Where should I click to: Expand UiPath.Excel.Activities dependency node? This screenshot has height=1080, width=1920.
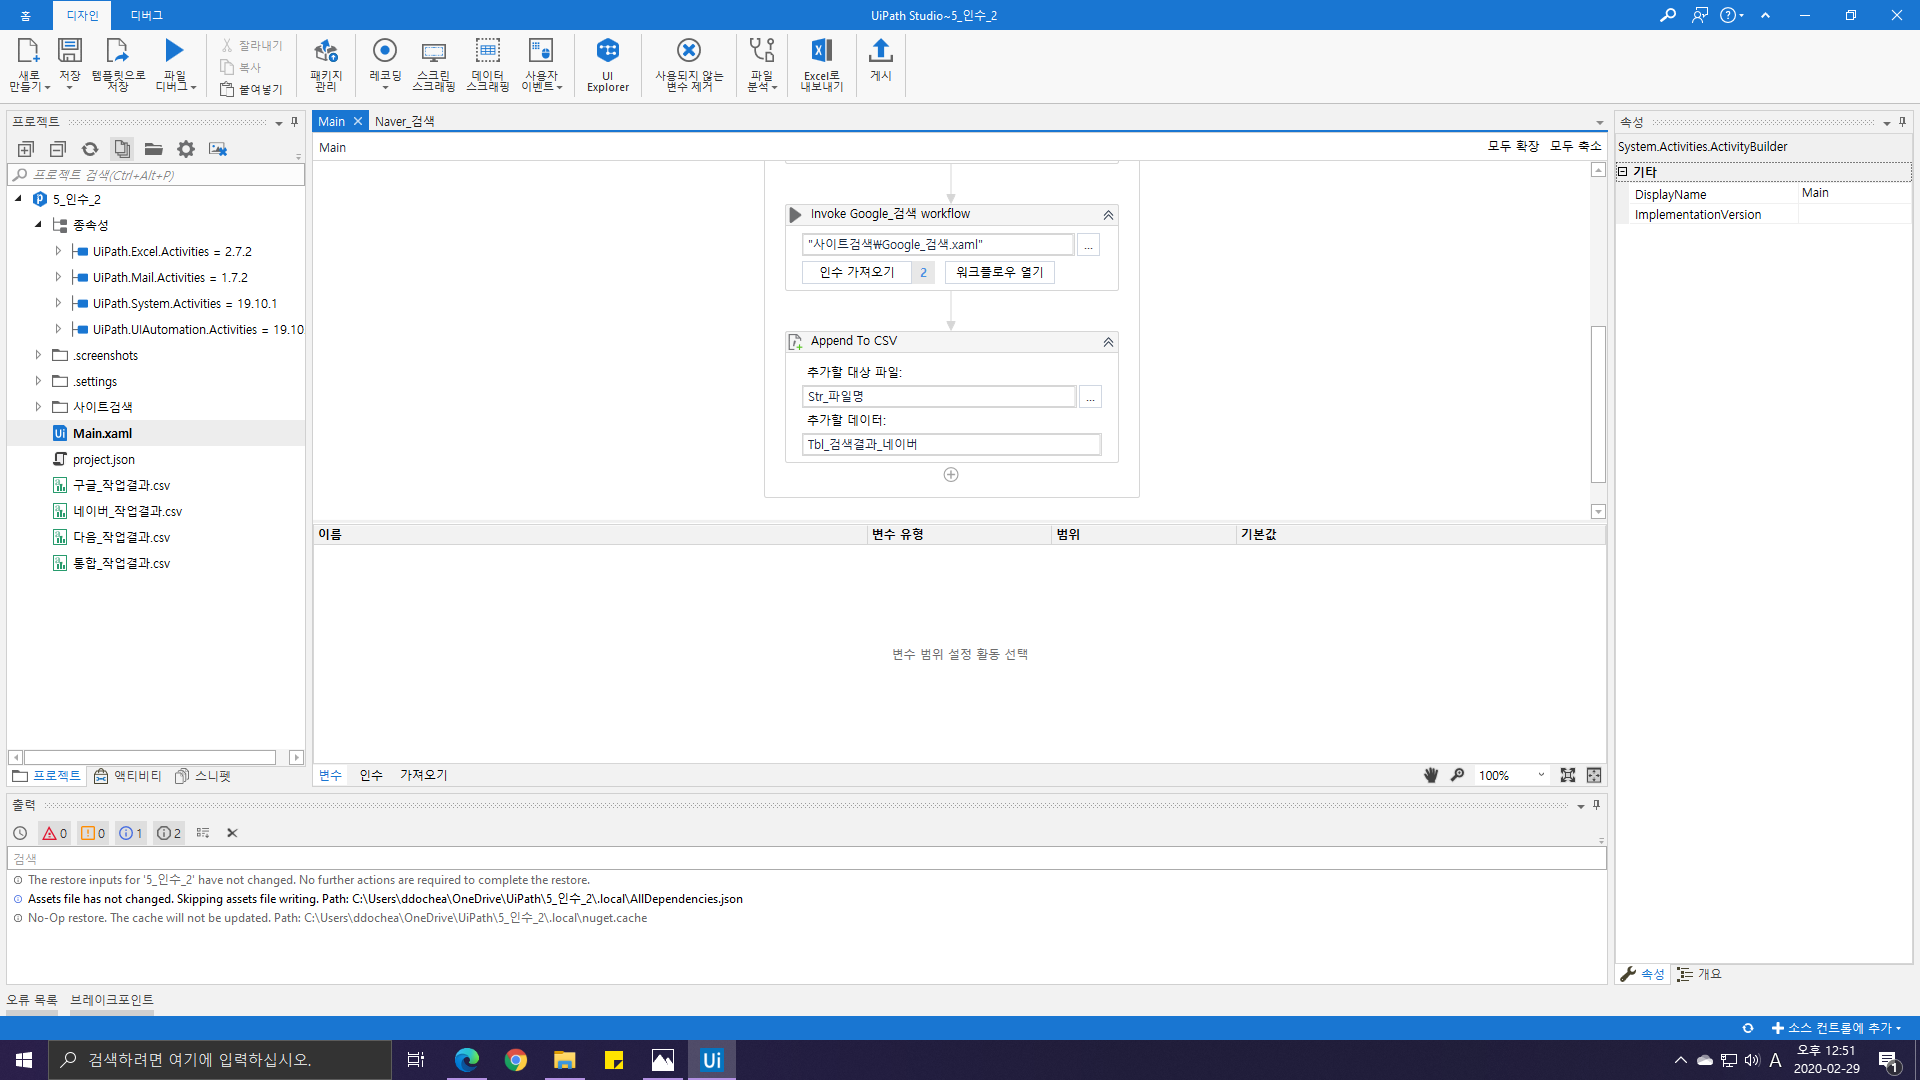[58, 251]
